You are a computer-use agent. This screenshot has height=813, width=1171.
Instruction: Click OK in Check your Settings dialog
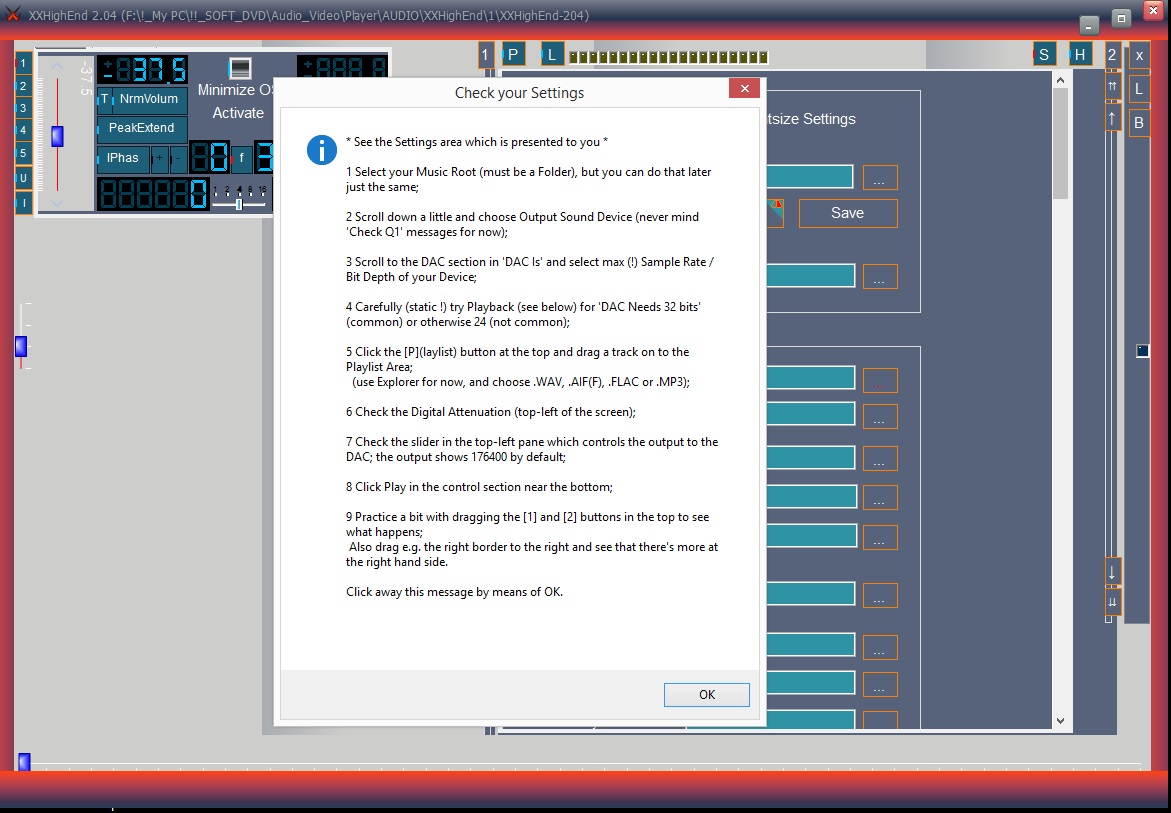pyautogui.click(x=706, y=694)
